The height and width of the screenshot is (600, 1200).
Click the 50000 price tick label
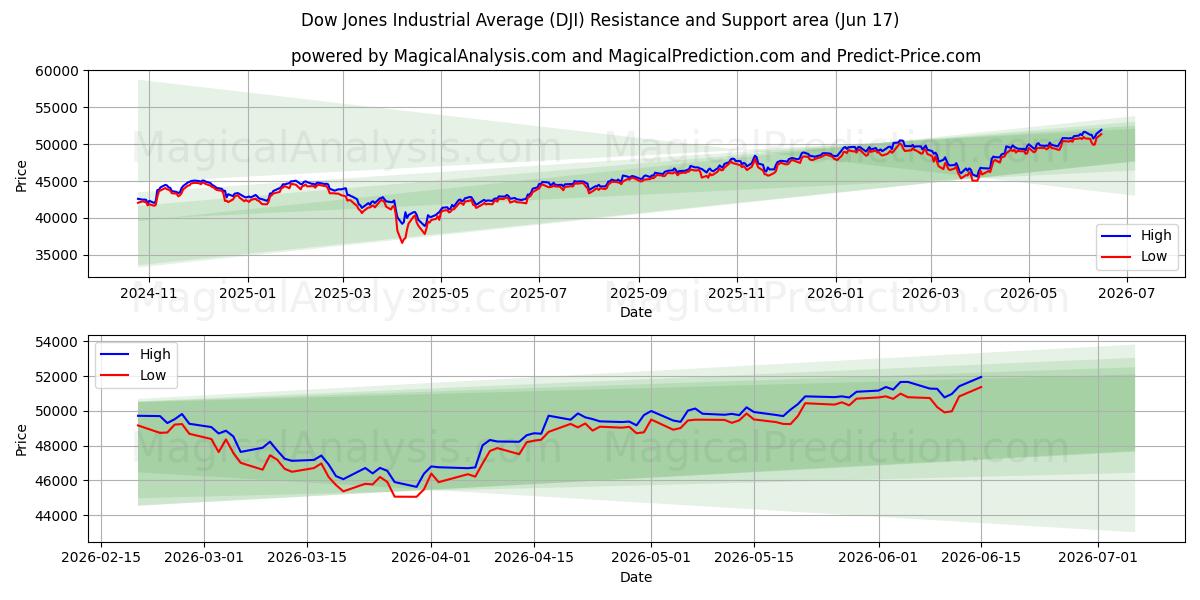tap(59, 145)
